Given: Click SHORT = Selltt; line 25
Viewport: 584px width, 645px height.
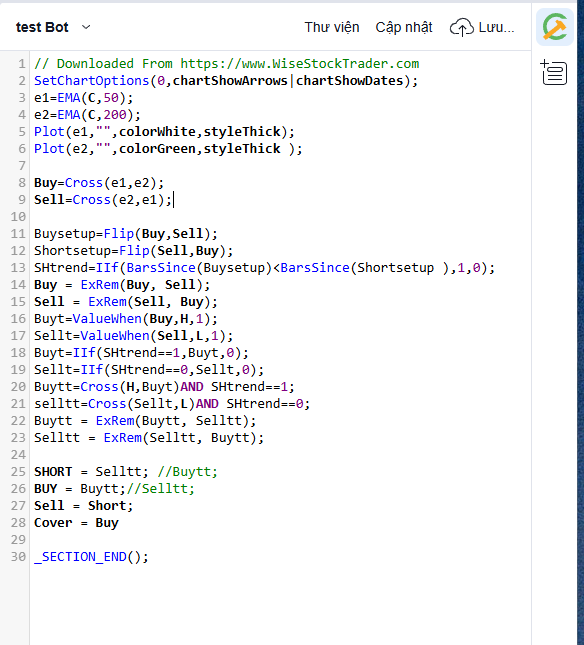Looking at the screenshot, I should [126, 471].
